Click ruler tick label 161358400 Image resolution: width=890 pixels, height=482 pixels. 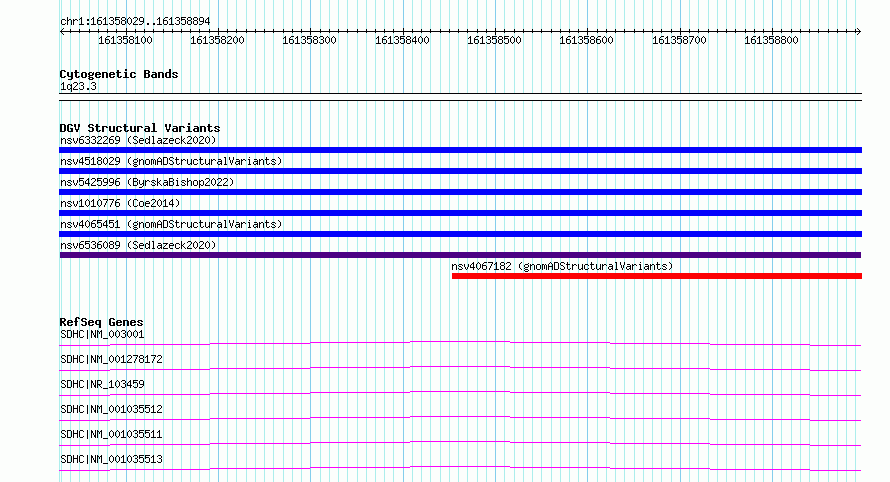402,40
